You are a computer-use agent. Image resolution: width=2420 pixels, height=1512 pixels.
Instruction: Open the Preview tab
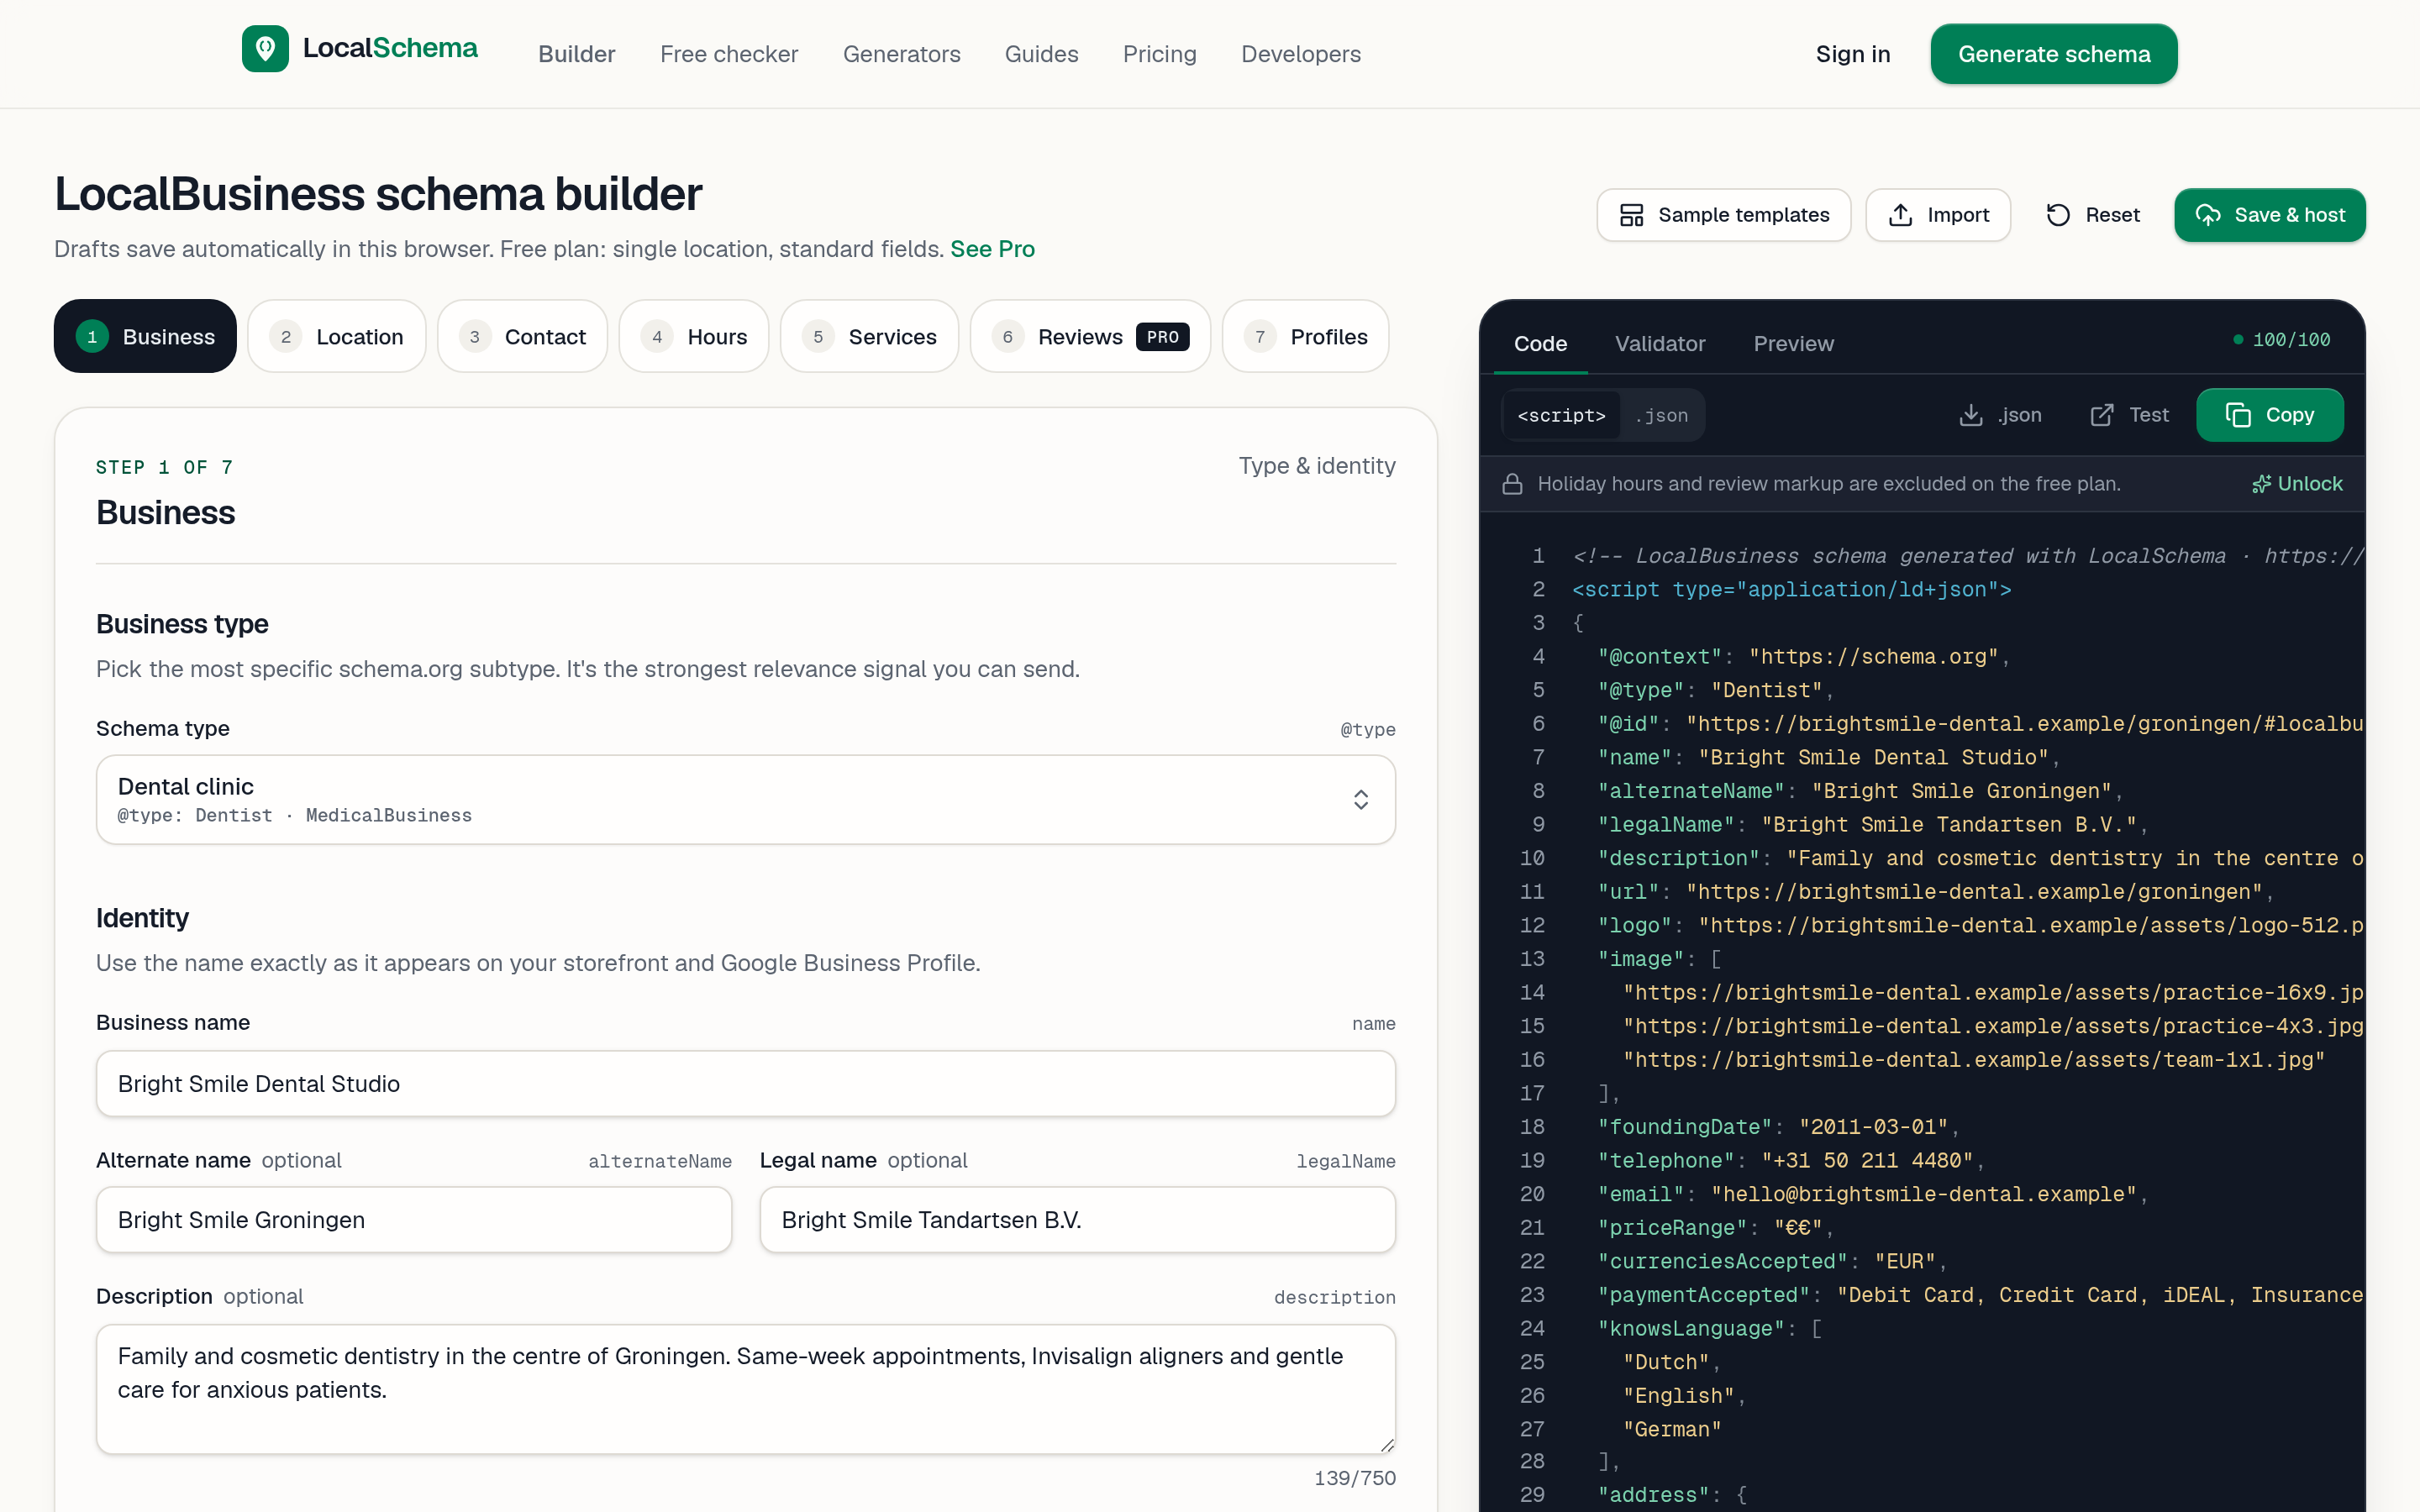[x=1793, y=344]
